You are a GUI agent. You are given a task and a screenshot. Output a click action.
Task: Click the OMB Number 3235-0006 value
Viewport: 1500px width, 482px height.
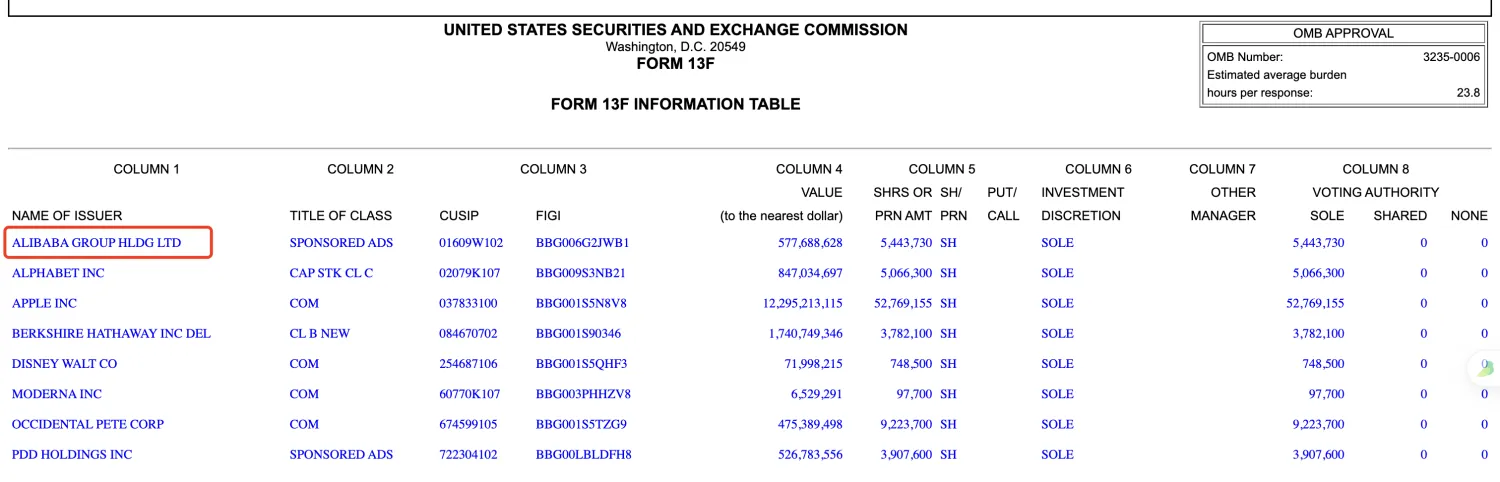point(1451,57)
